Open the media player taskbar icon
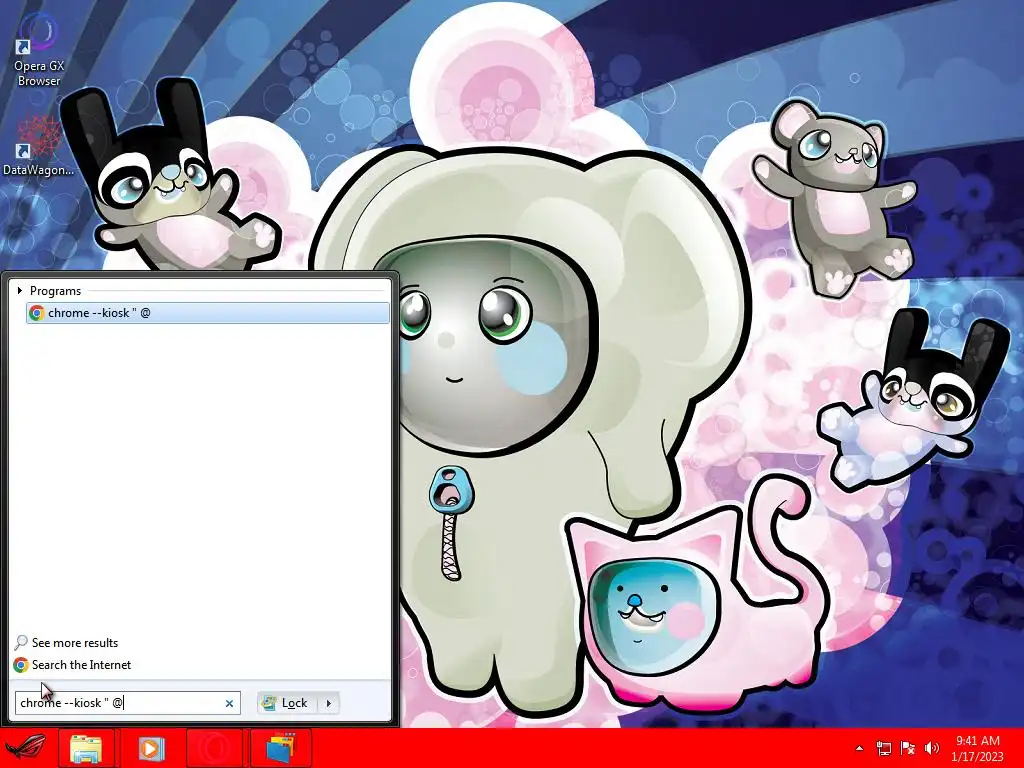The width and height of the screenshot is (1024, 768). 150,748
